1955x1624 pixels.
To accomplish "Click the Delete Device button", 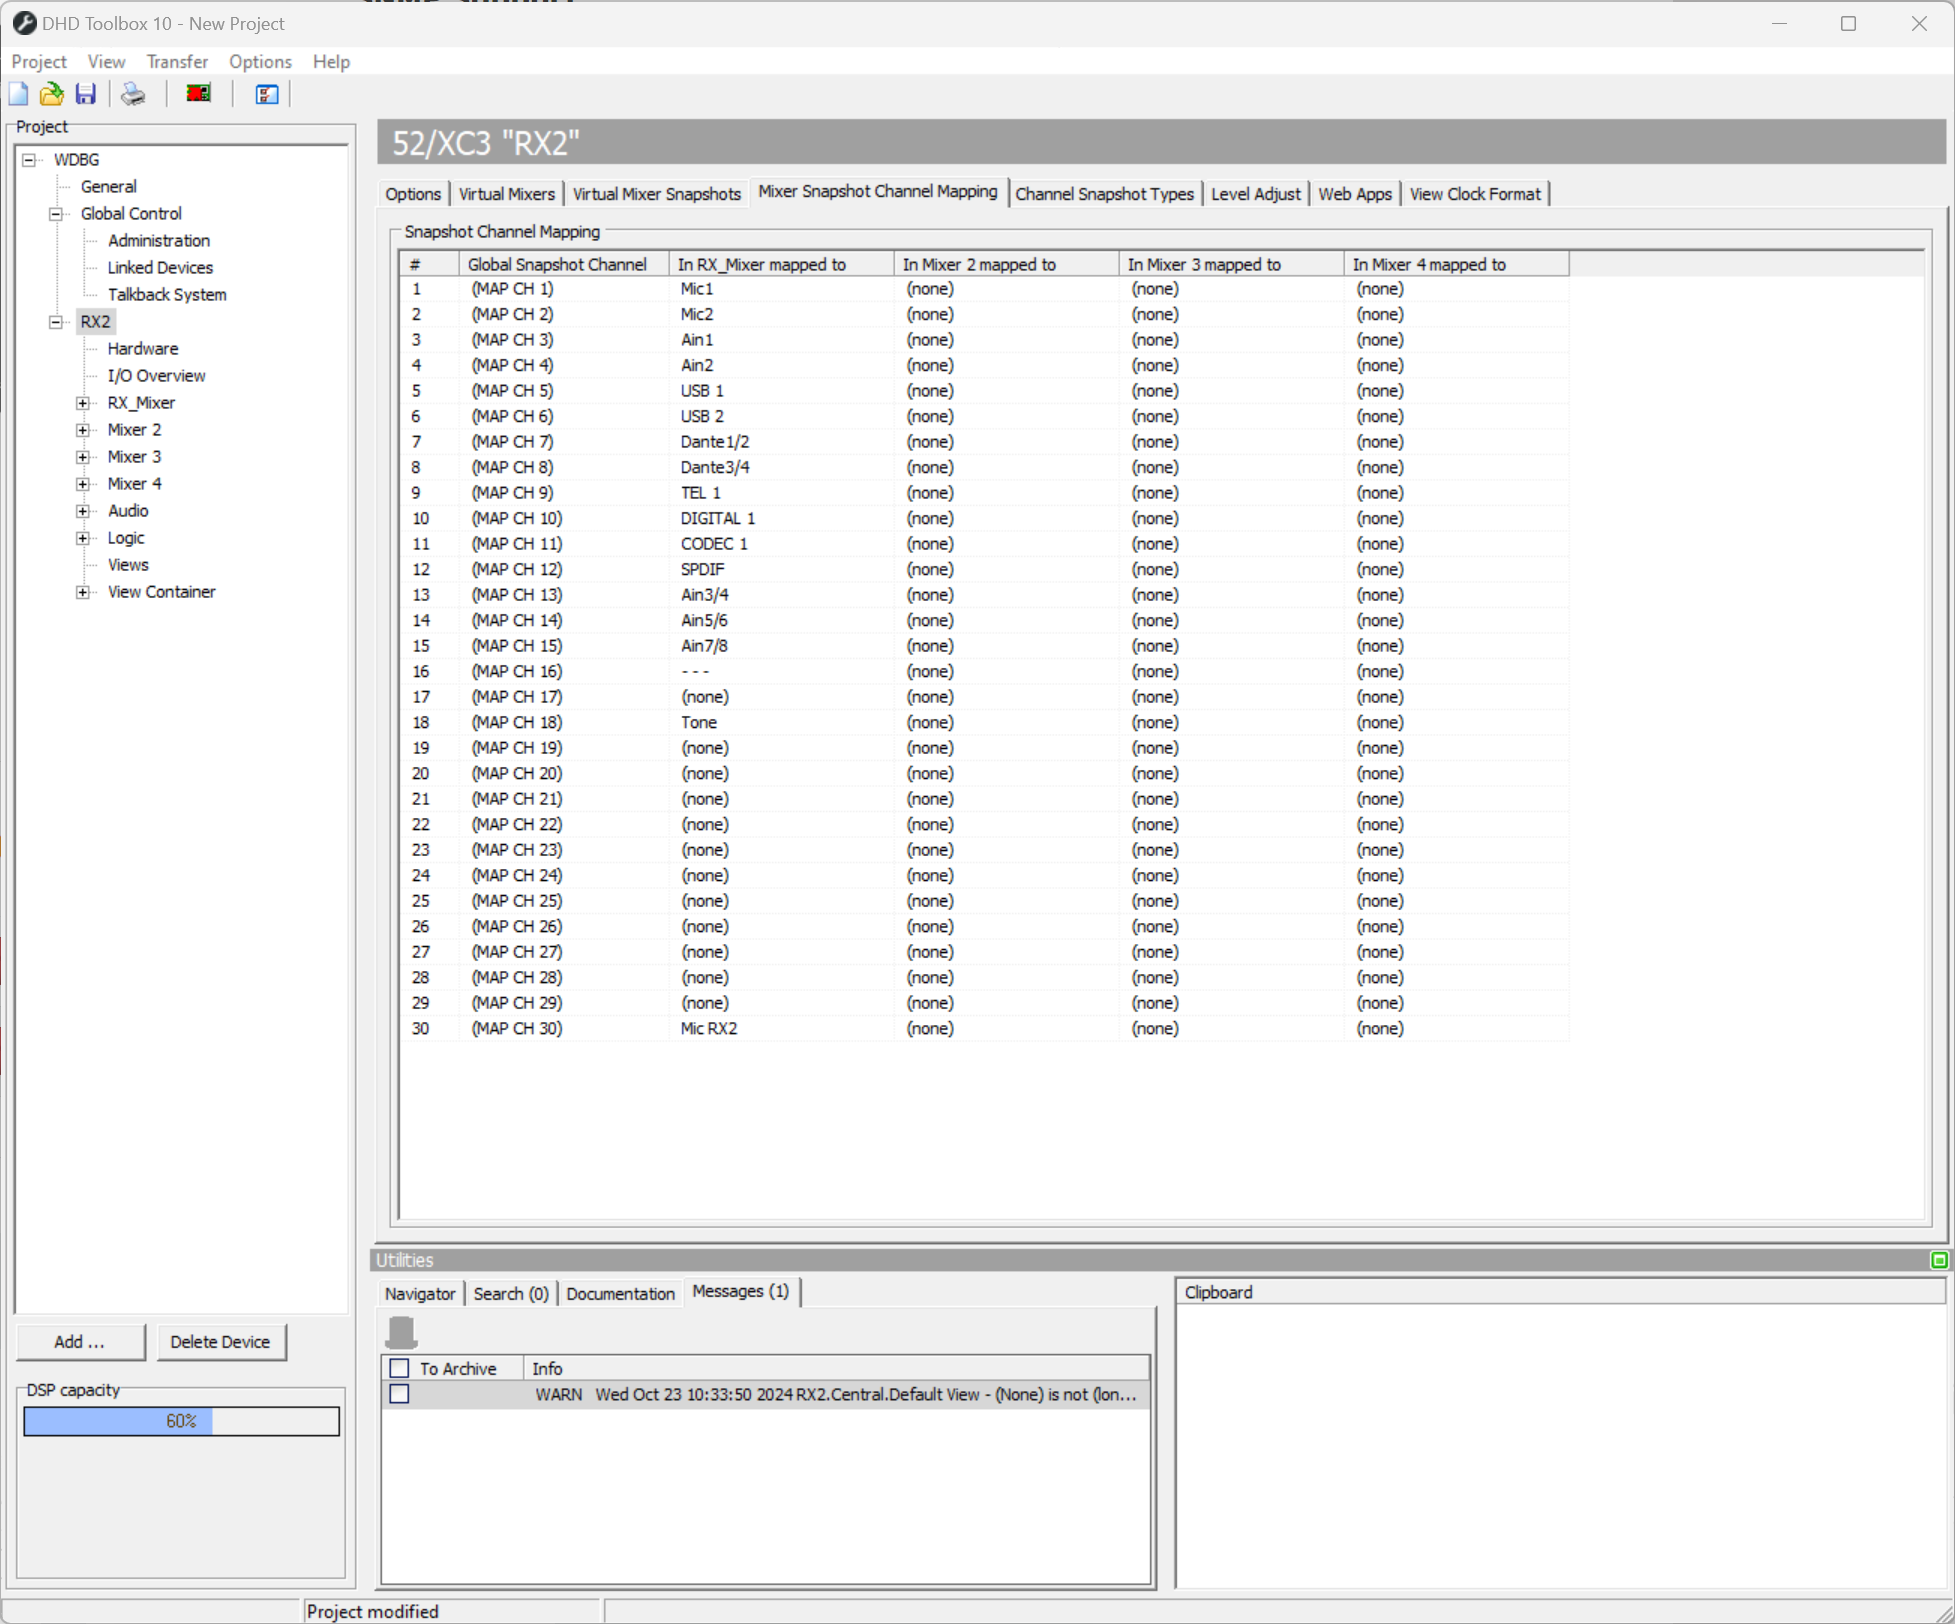I will (220, 1342).
